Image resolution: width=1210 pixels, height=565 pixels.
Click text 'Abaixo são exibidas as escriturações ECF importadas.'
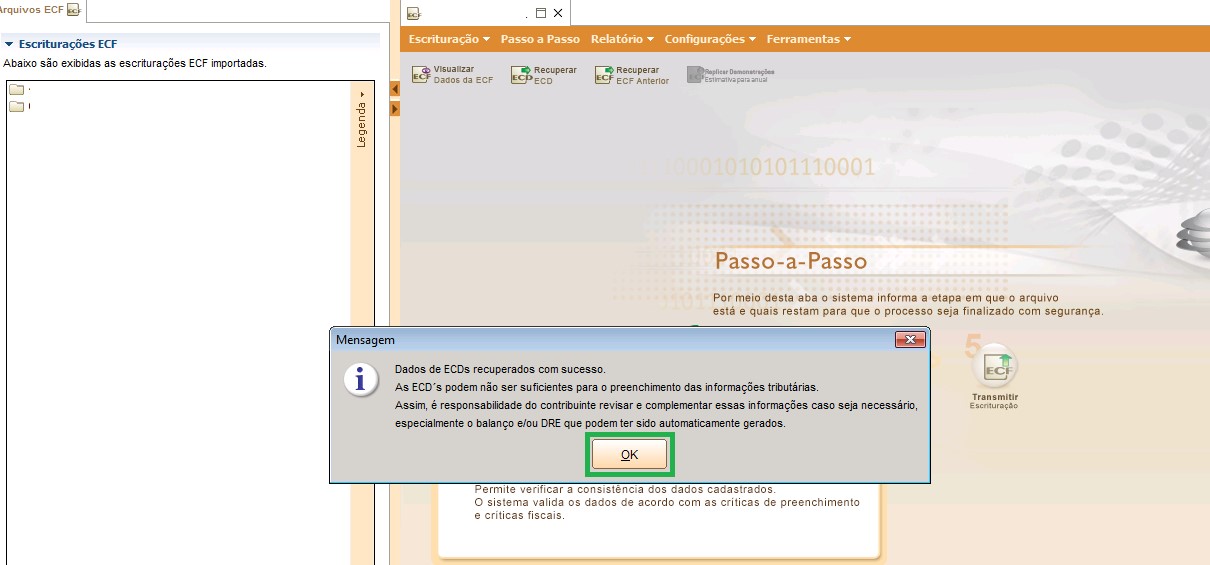point(135,63)
